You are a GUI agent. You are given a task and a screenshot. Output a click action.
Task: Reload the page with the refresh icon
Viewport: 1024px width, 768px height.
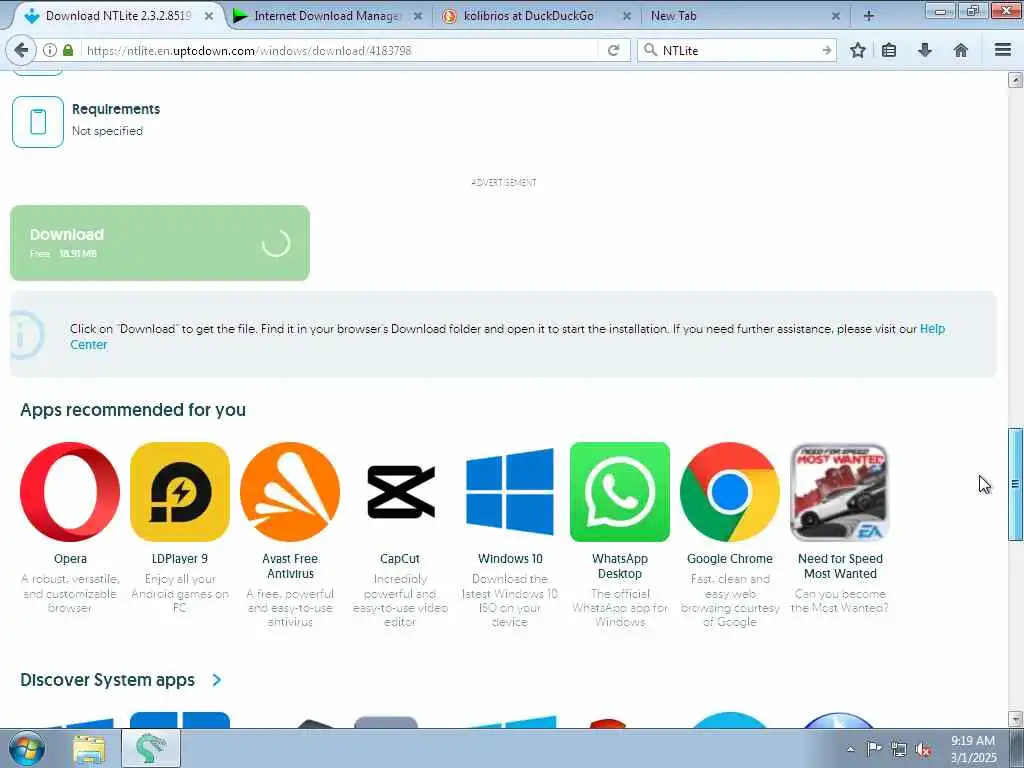coord(613,50)
